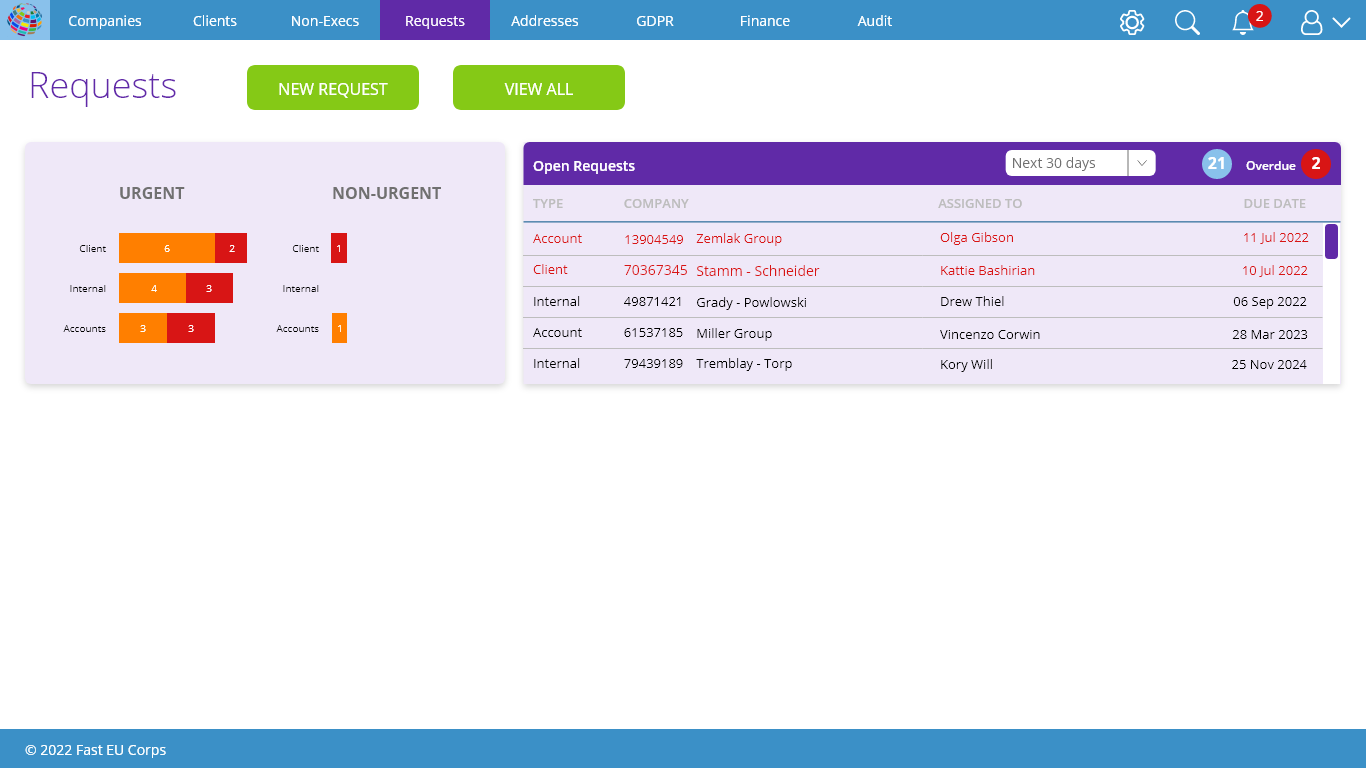Go to the Clients tab
The width and height of the screenshot is (1366, 768).
tap(215, 20)
